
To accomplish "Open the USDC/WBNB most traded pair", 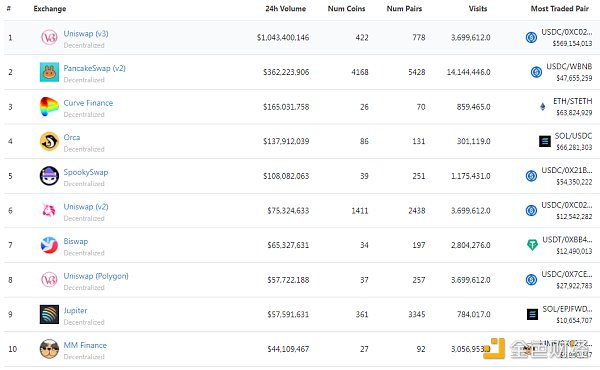I will 569,67.
